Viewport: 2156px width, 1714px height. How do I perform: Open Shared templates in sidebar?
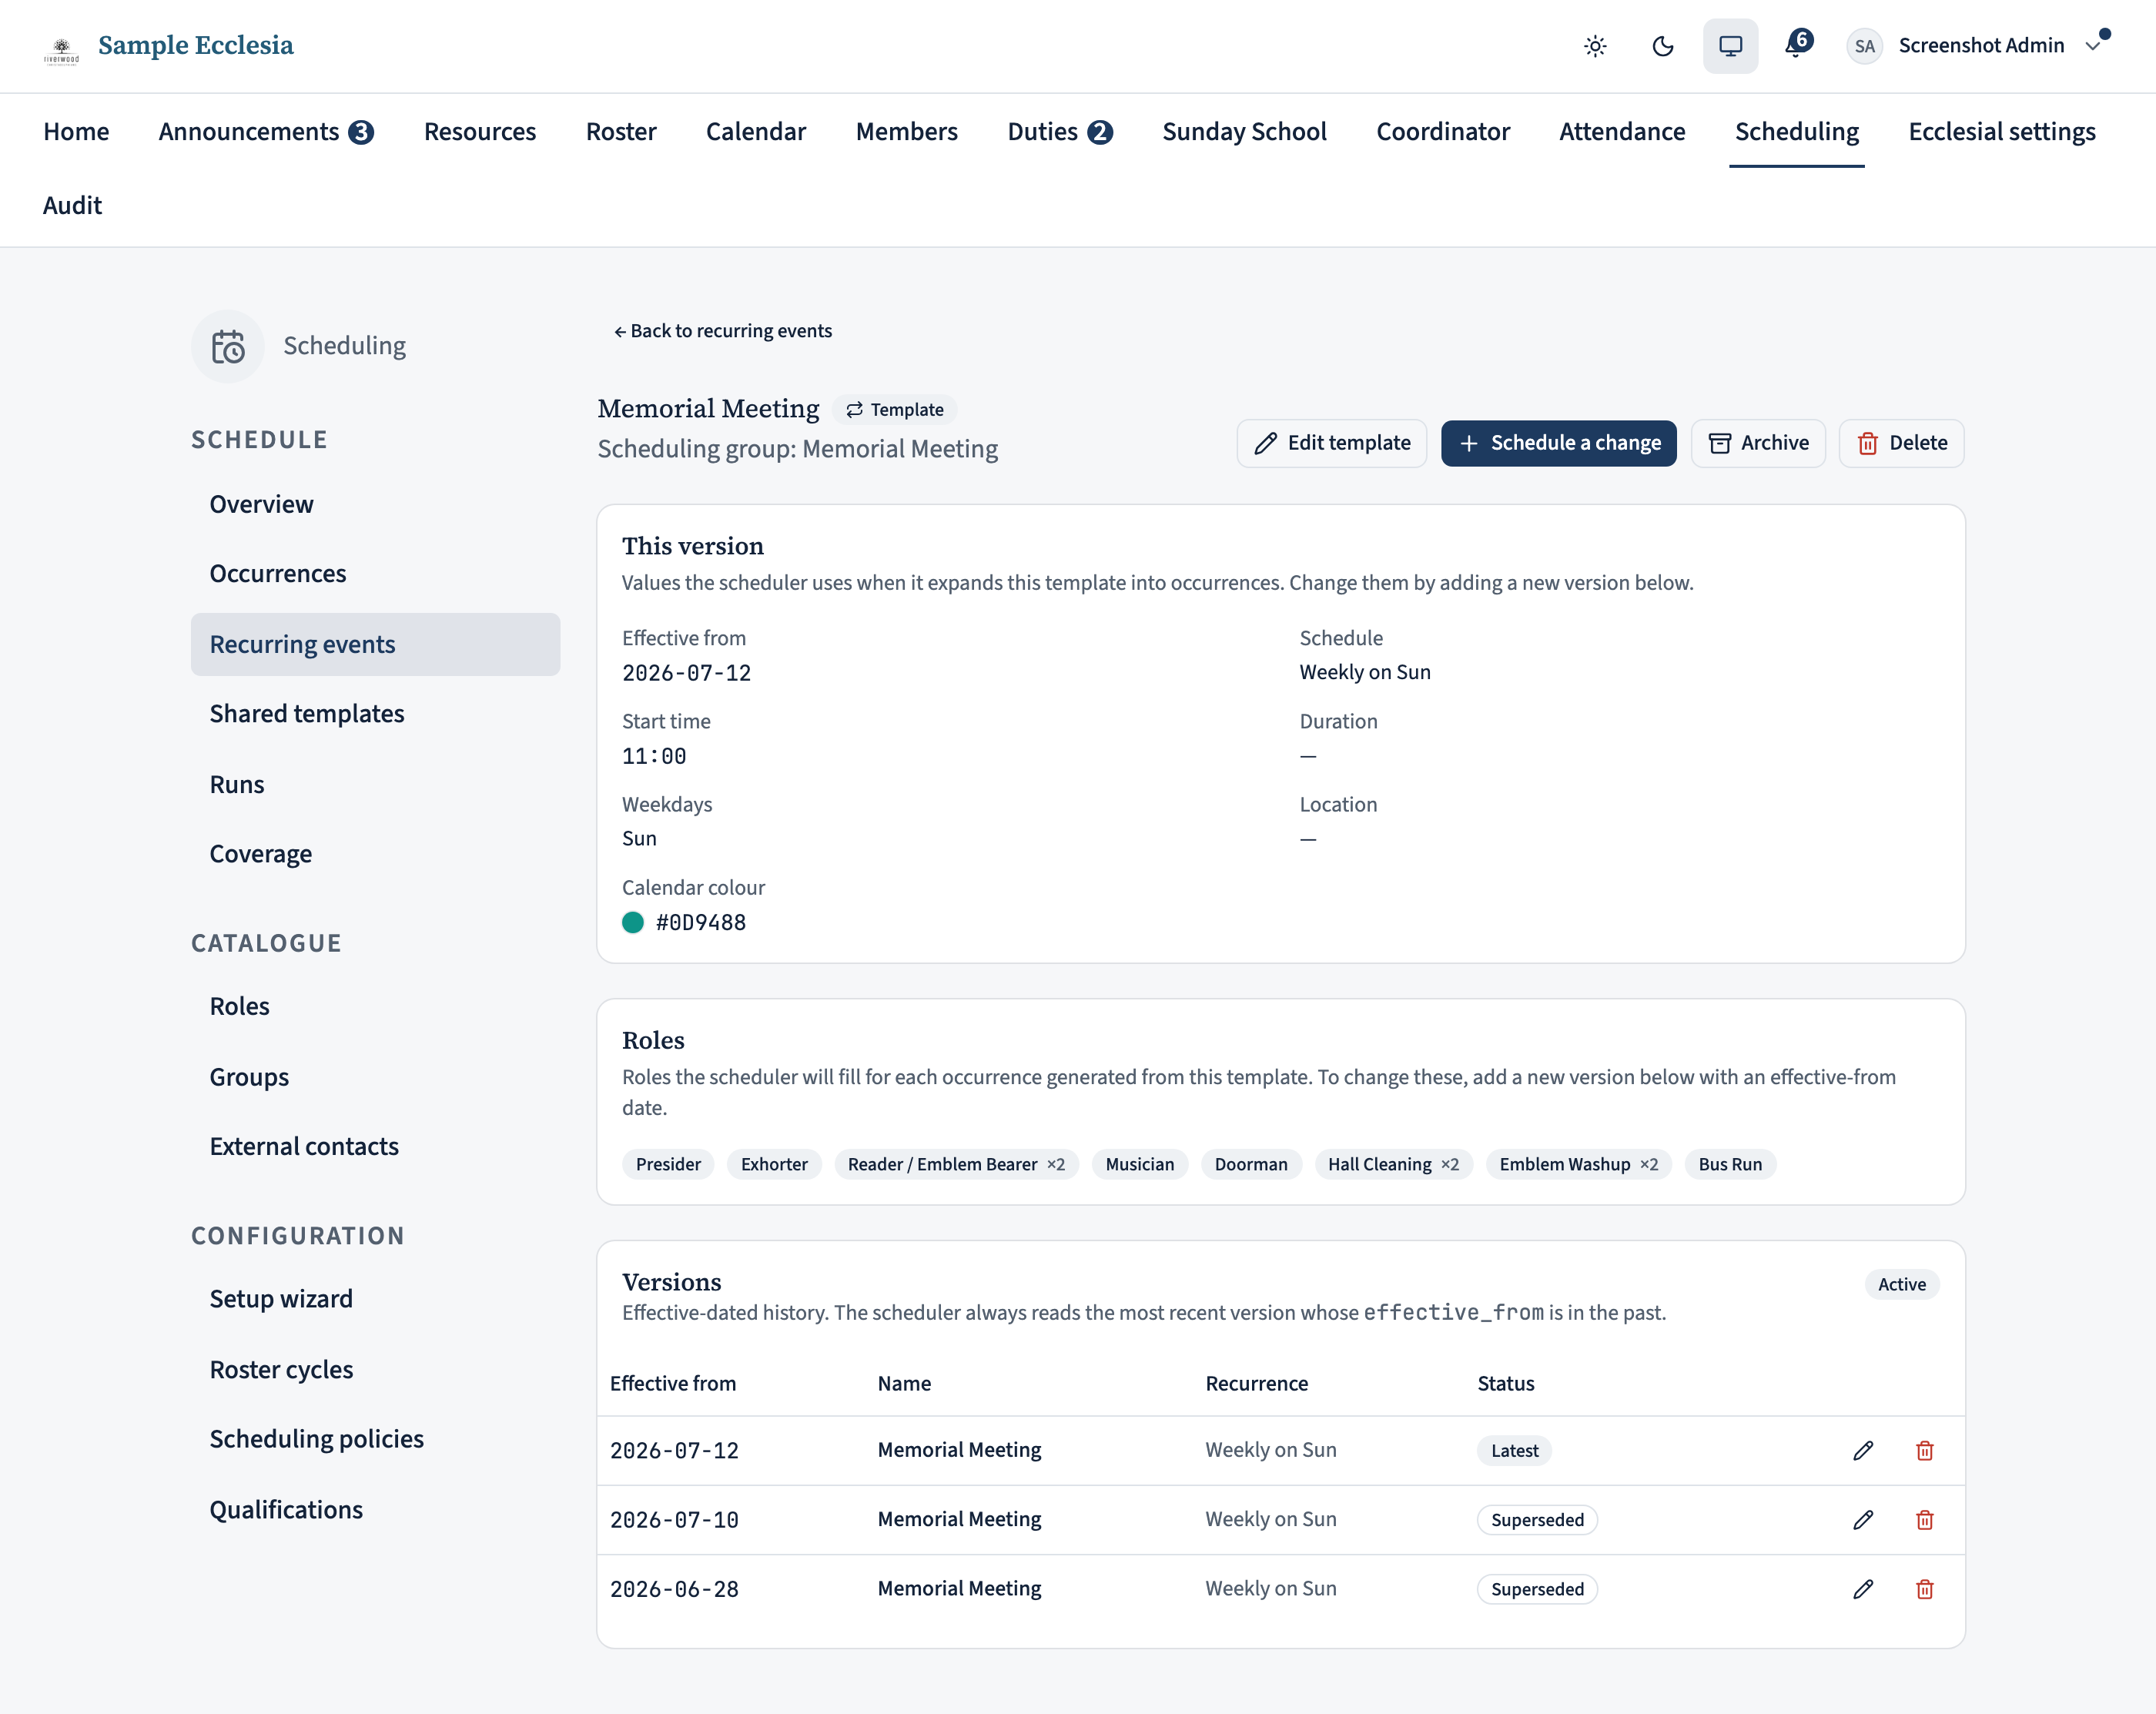click(375, 713)
